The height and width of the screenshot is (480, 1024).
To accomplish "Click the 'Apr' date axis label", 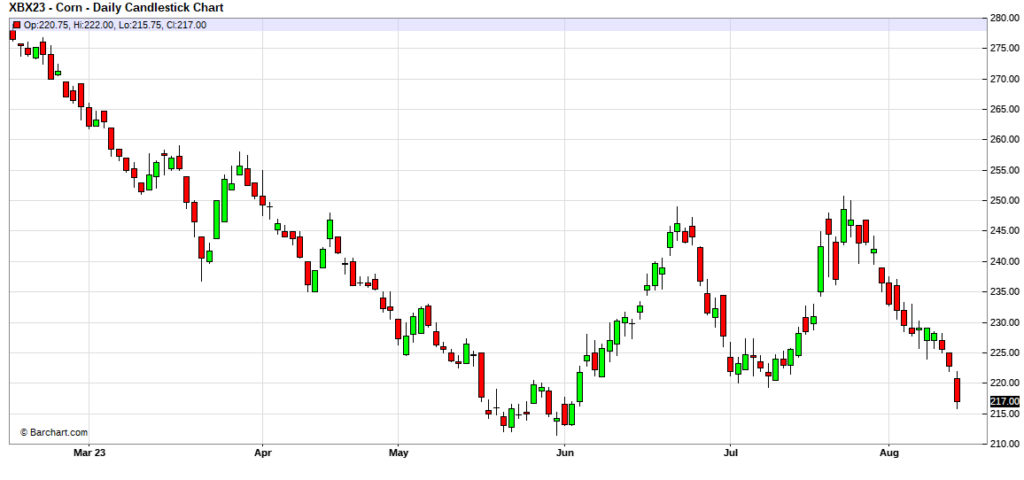I will [x=262, y=452].
